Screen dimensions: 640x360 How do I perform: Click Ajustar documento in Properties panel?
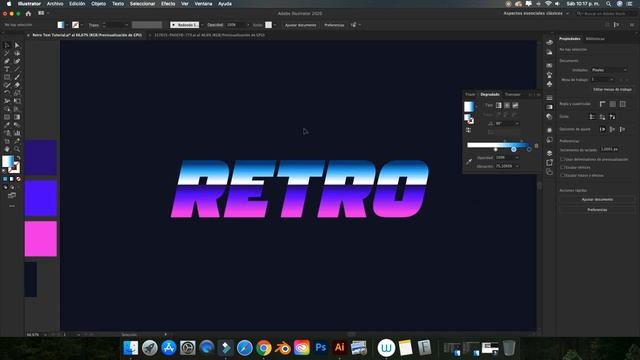(x=597, y=200)
